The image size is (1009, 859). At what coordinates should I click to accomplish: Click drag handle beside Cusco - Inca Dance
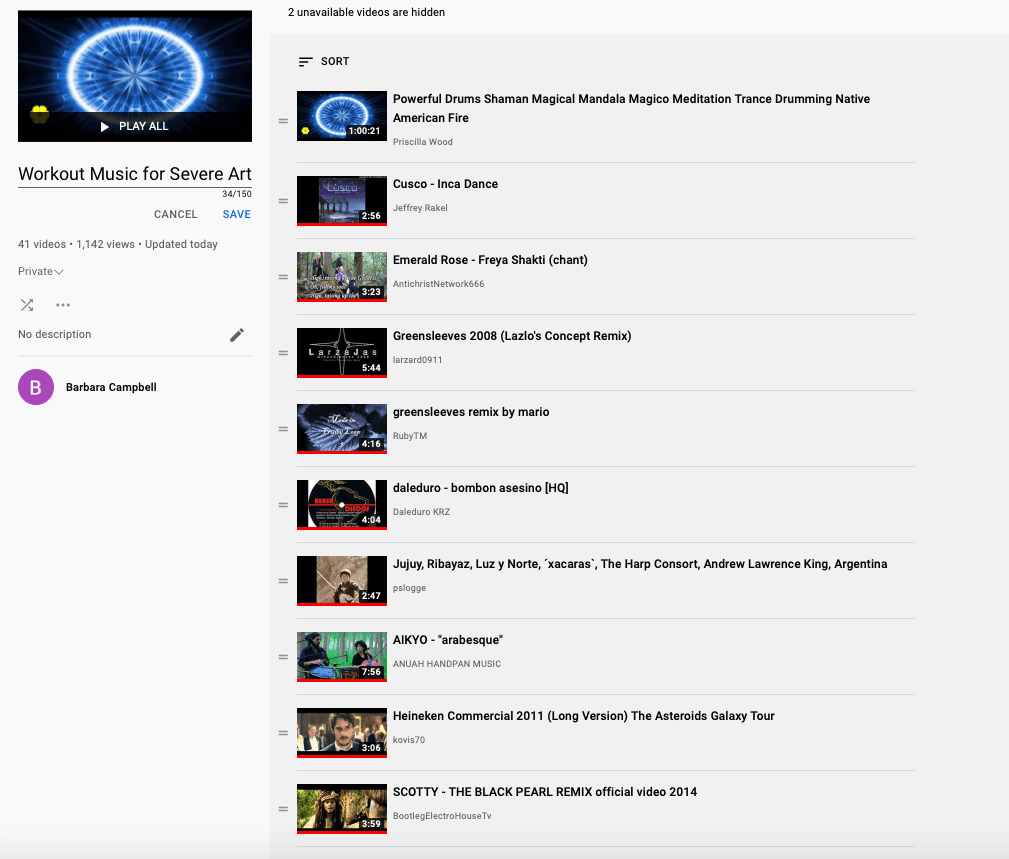click(283, 201)
